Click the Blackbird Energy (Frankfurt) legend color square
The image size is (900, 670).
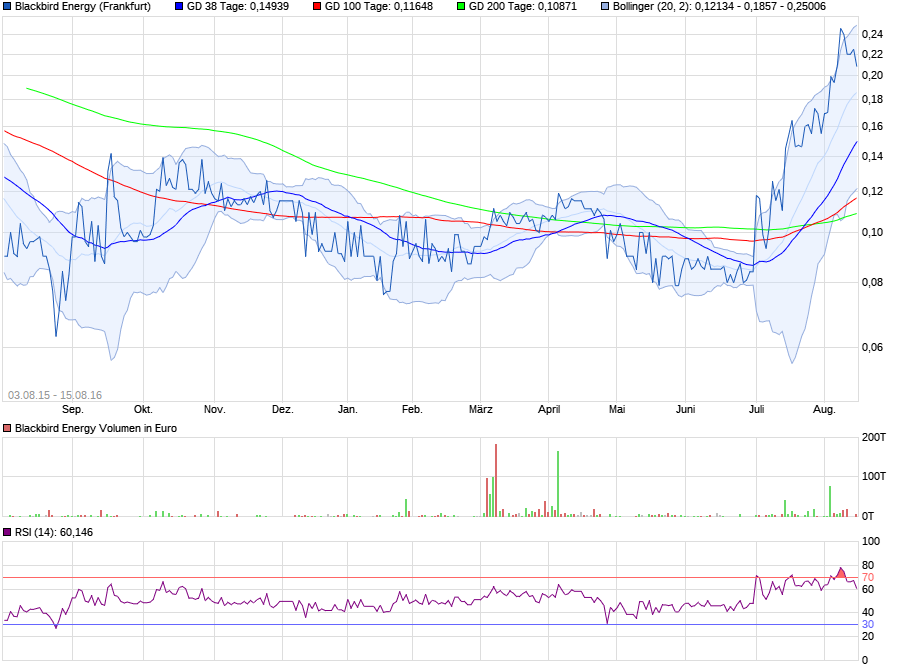(7, 7)
